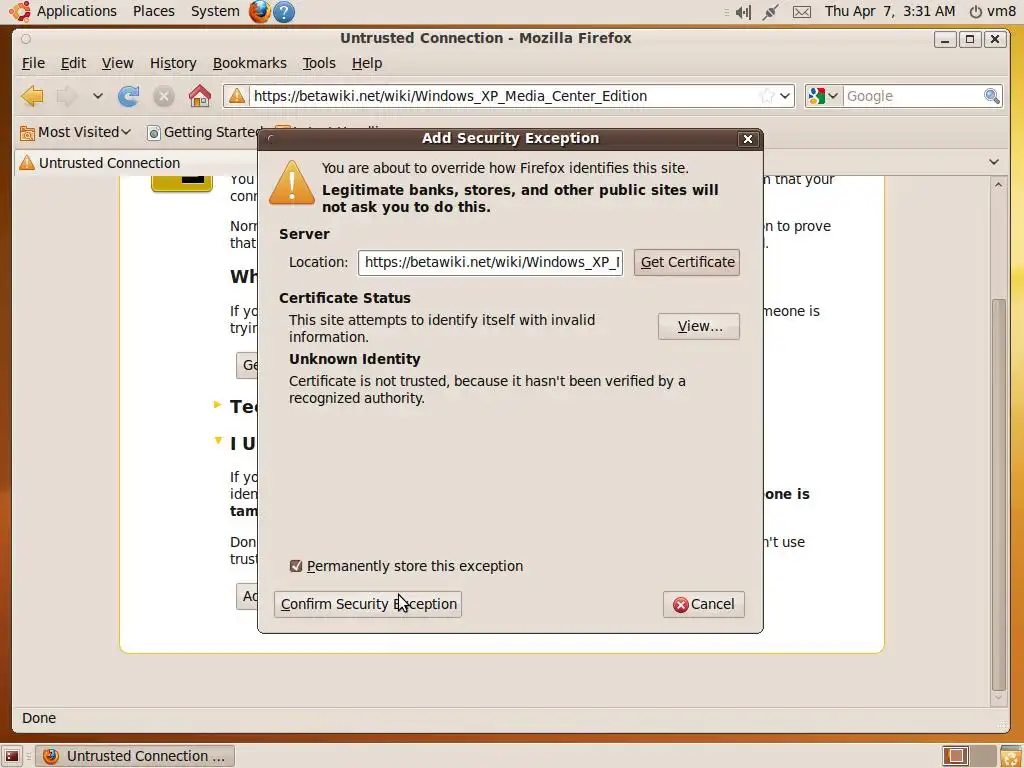The height and width of the screenshot is (768, 1024).
Task: Click the yellow warning icon on the tab
Action: click(x=27, y=163)
